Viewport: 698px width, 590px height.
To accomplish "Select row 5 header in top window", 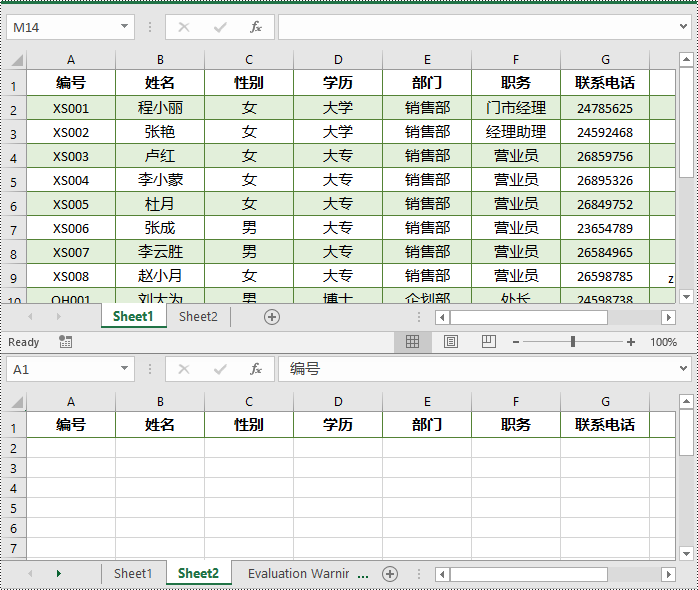I will tap(13, 182).
